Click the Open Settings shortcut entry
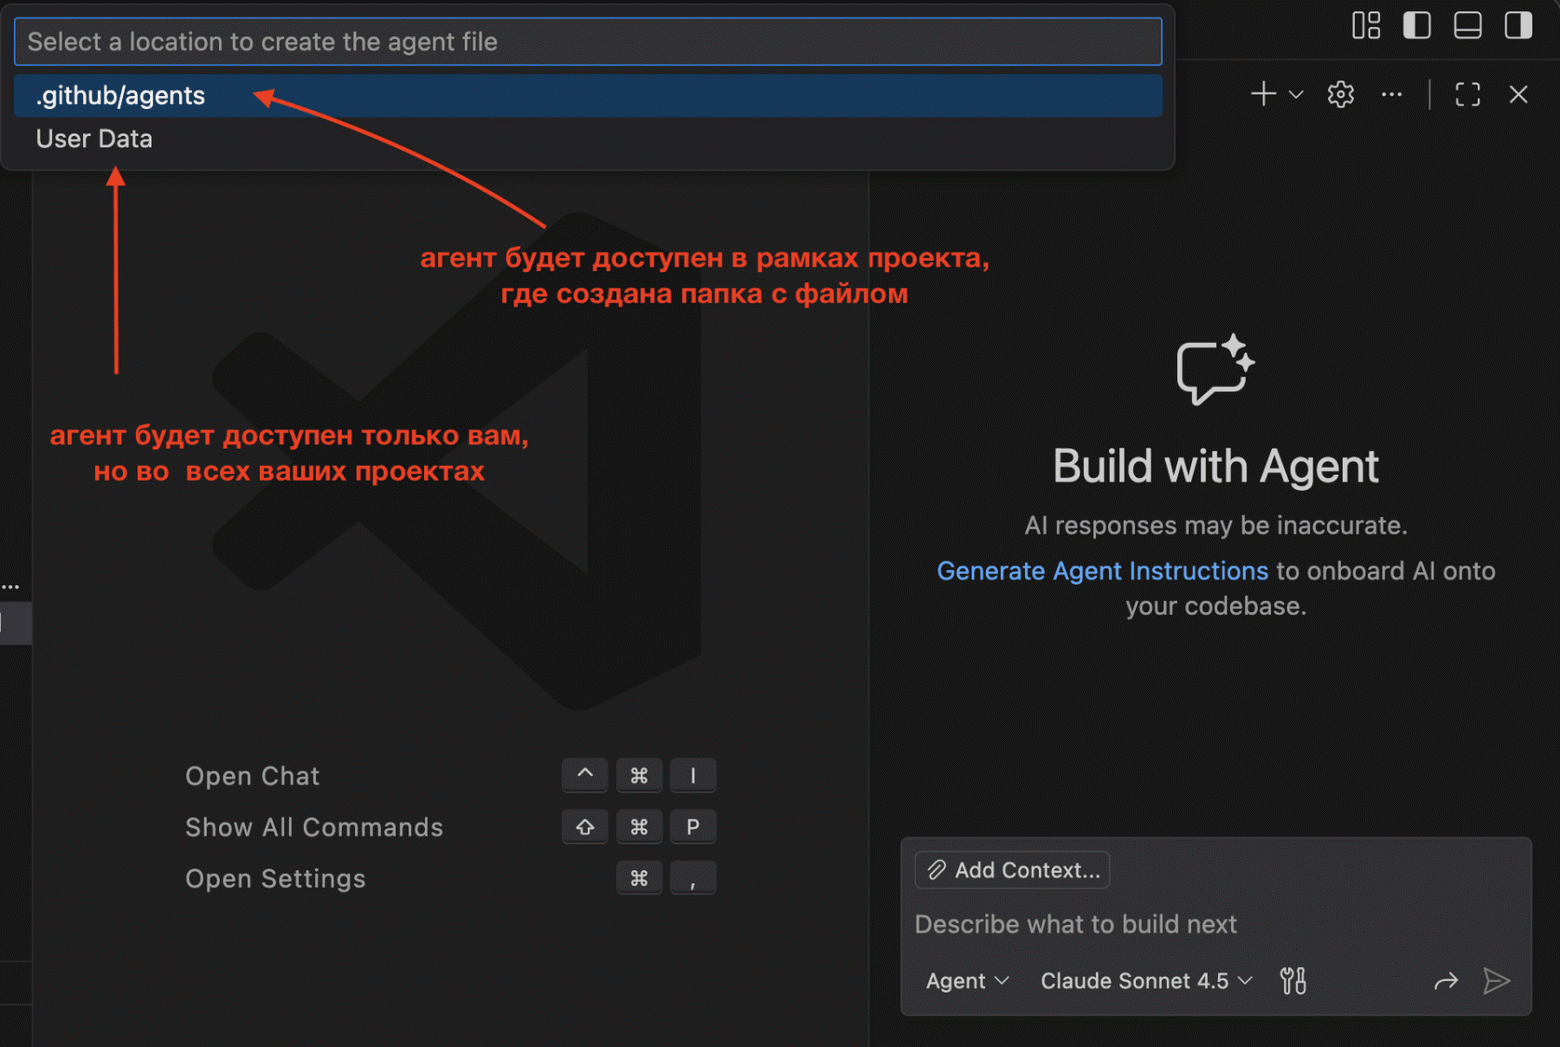This screenshot has width=1560, height=1047. pos(275,879)
